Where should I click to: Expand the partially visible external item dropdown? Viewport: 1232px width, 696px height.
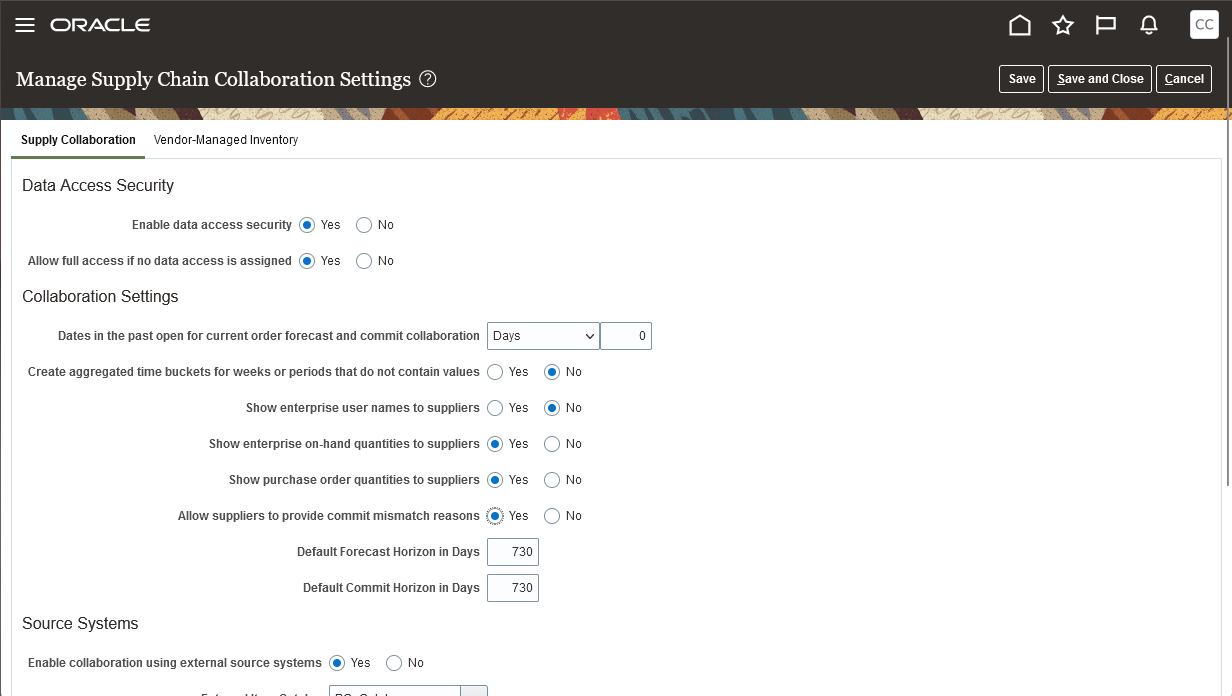tap(473, 691)
